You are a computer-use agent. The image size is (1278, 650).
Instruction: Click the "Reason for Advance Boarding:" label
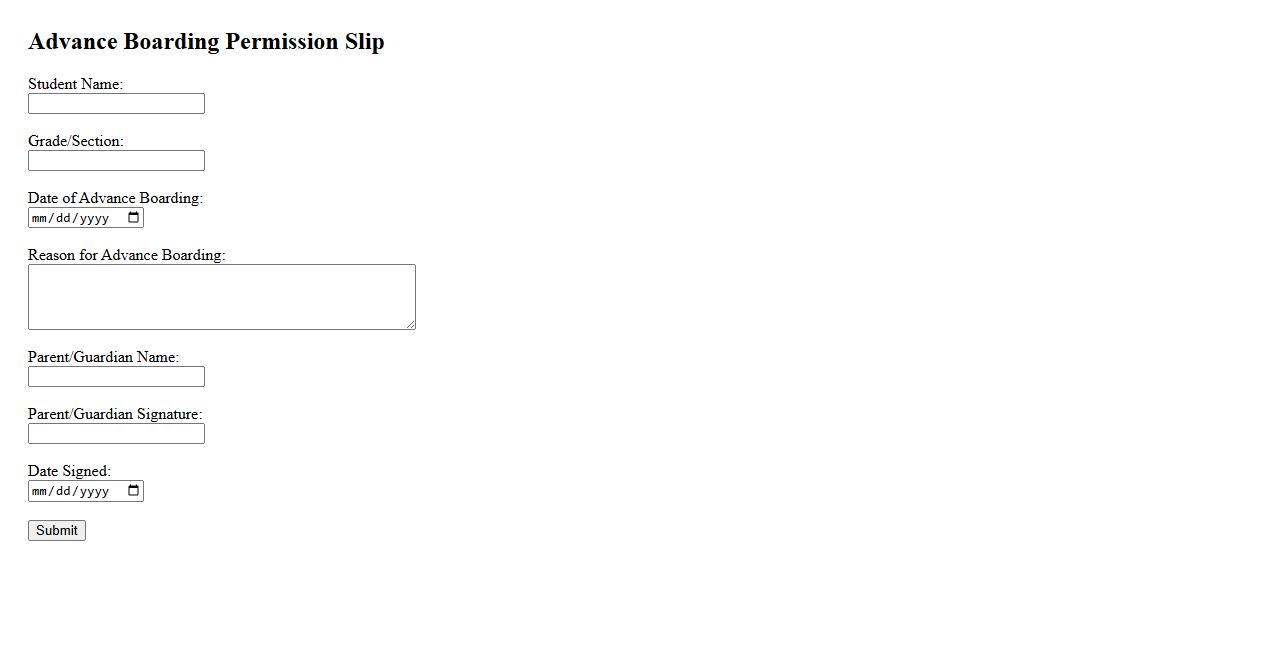(x=126, y=255)
